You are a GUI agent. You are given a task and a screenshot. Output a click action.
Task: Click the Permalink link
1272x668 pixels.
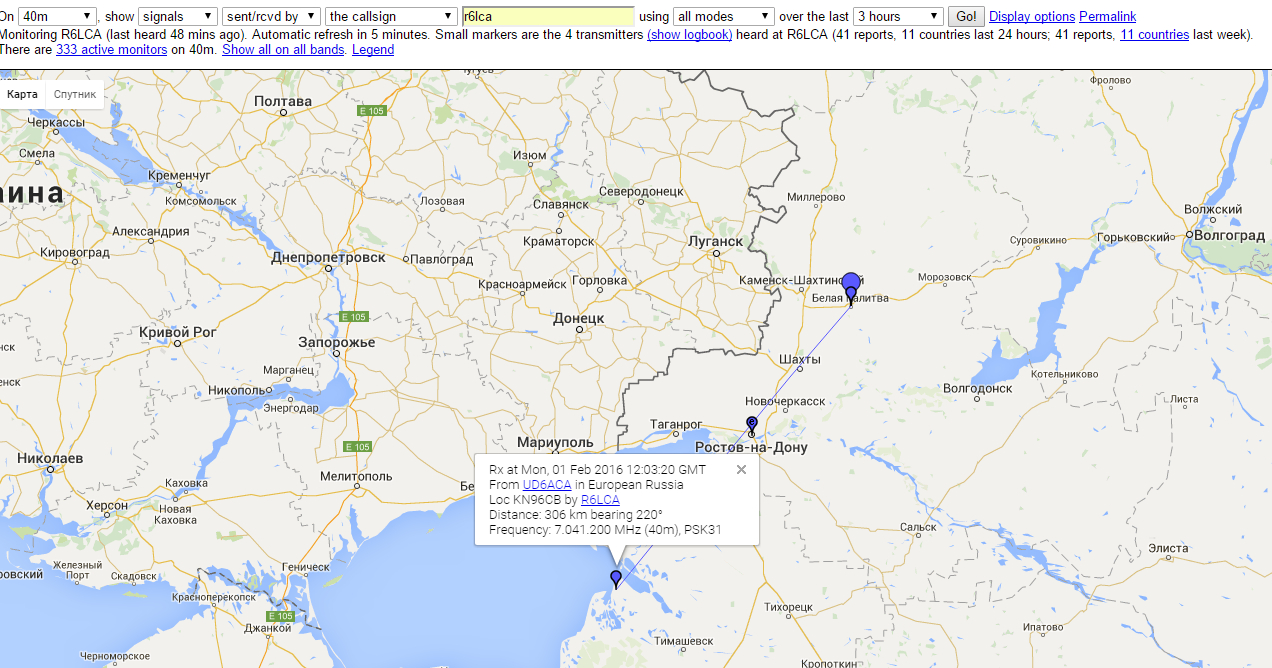coord(1107,17)
